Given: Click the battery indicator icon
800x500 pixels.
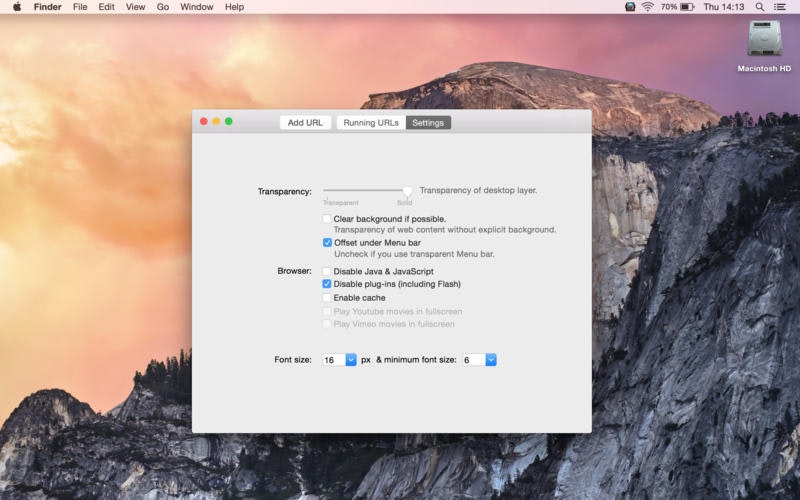Looking at the screenshot, I should click(687, 7).
